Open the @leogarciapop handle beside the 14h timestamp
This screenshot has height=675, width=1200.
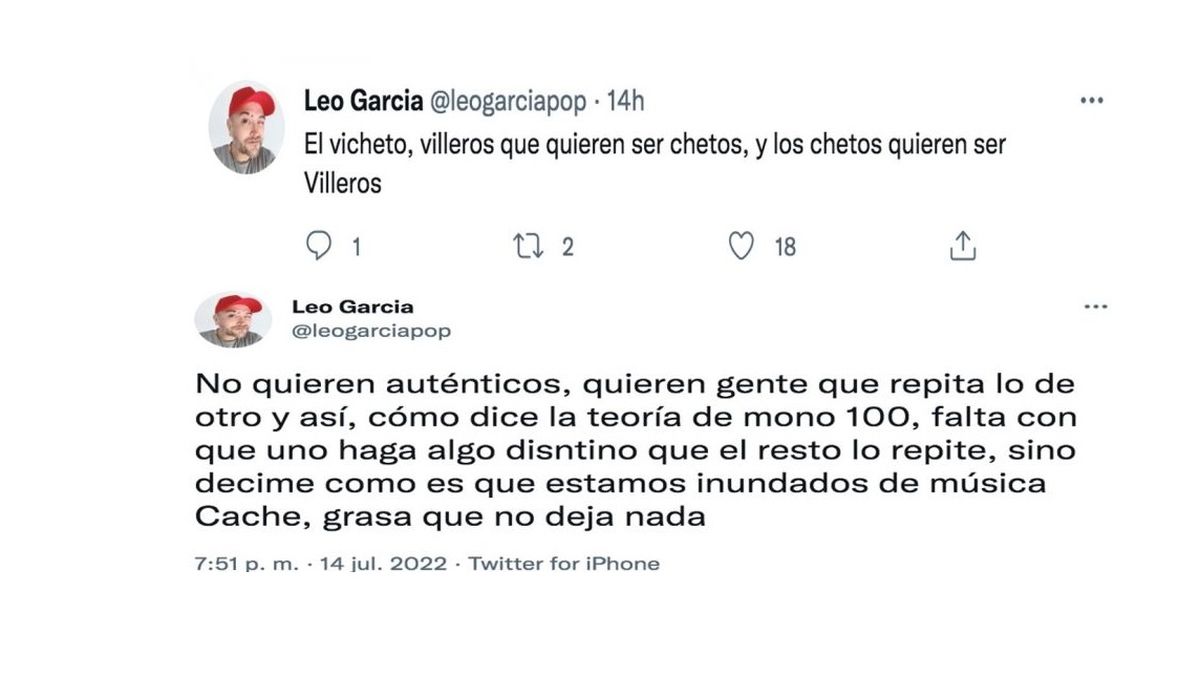pyautogui.click(x=508, y=102)
